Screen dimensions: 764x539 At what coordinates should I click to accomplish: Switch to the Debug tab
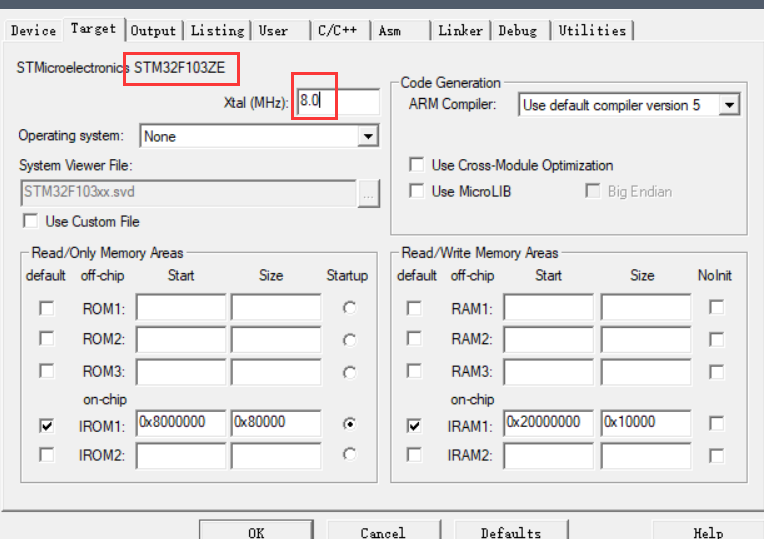tap(520, 30)
